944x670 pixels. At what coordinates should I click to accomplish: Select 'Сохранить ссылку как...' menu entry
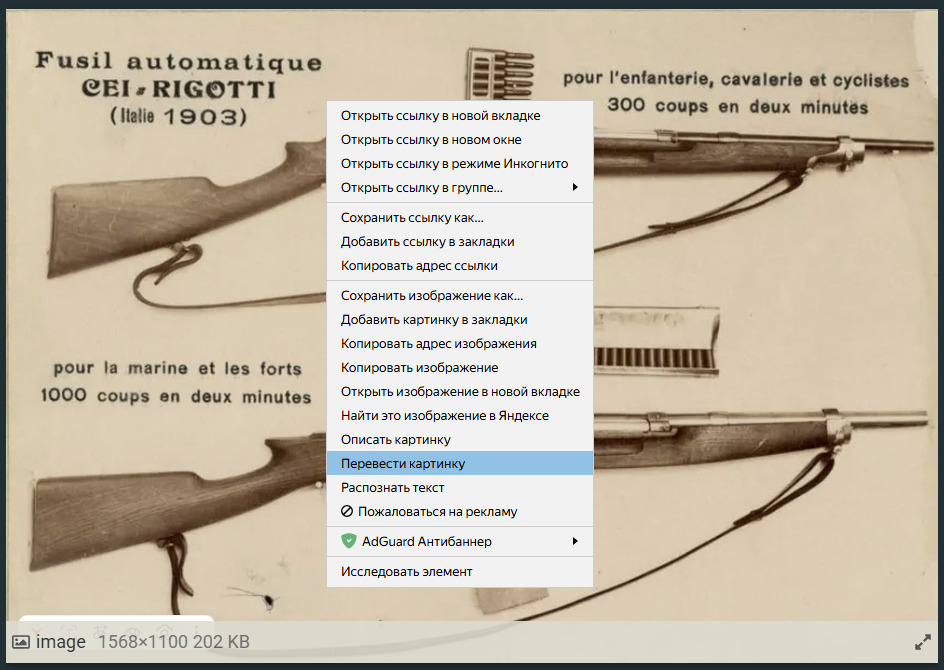click(x=412, y=218)
